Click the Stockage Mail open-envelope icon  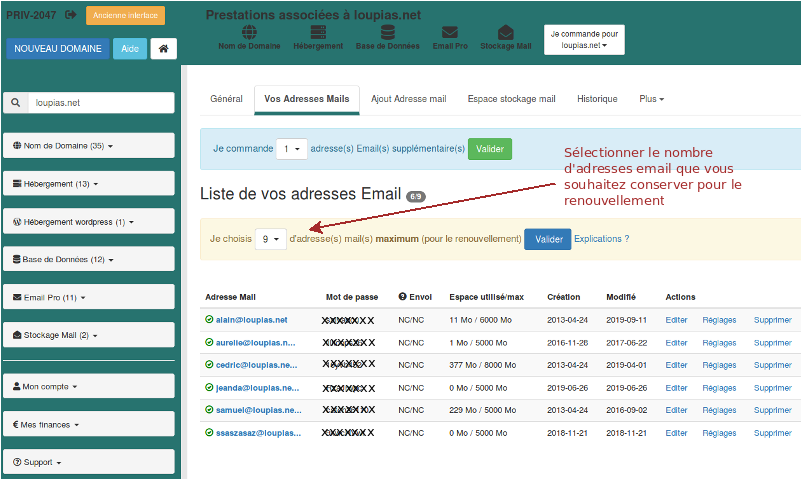pos(505,32)
